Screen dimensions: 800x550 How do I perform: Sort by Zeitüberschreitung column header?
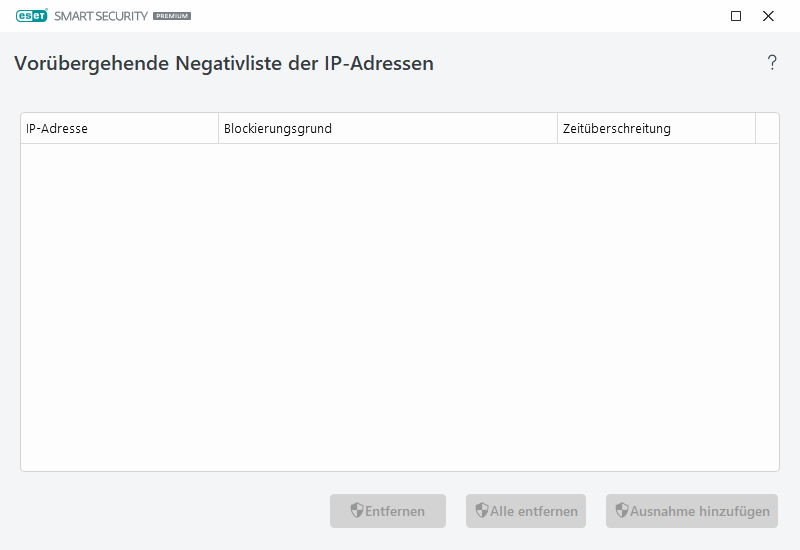656,129
